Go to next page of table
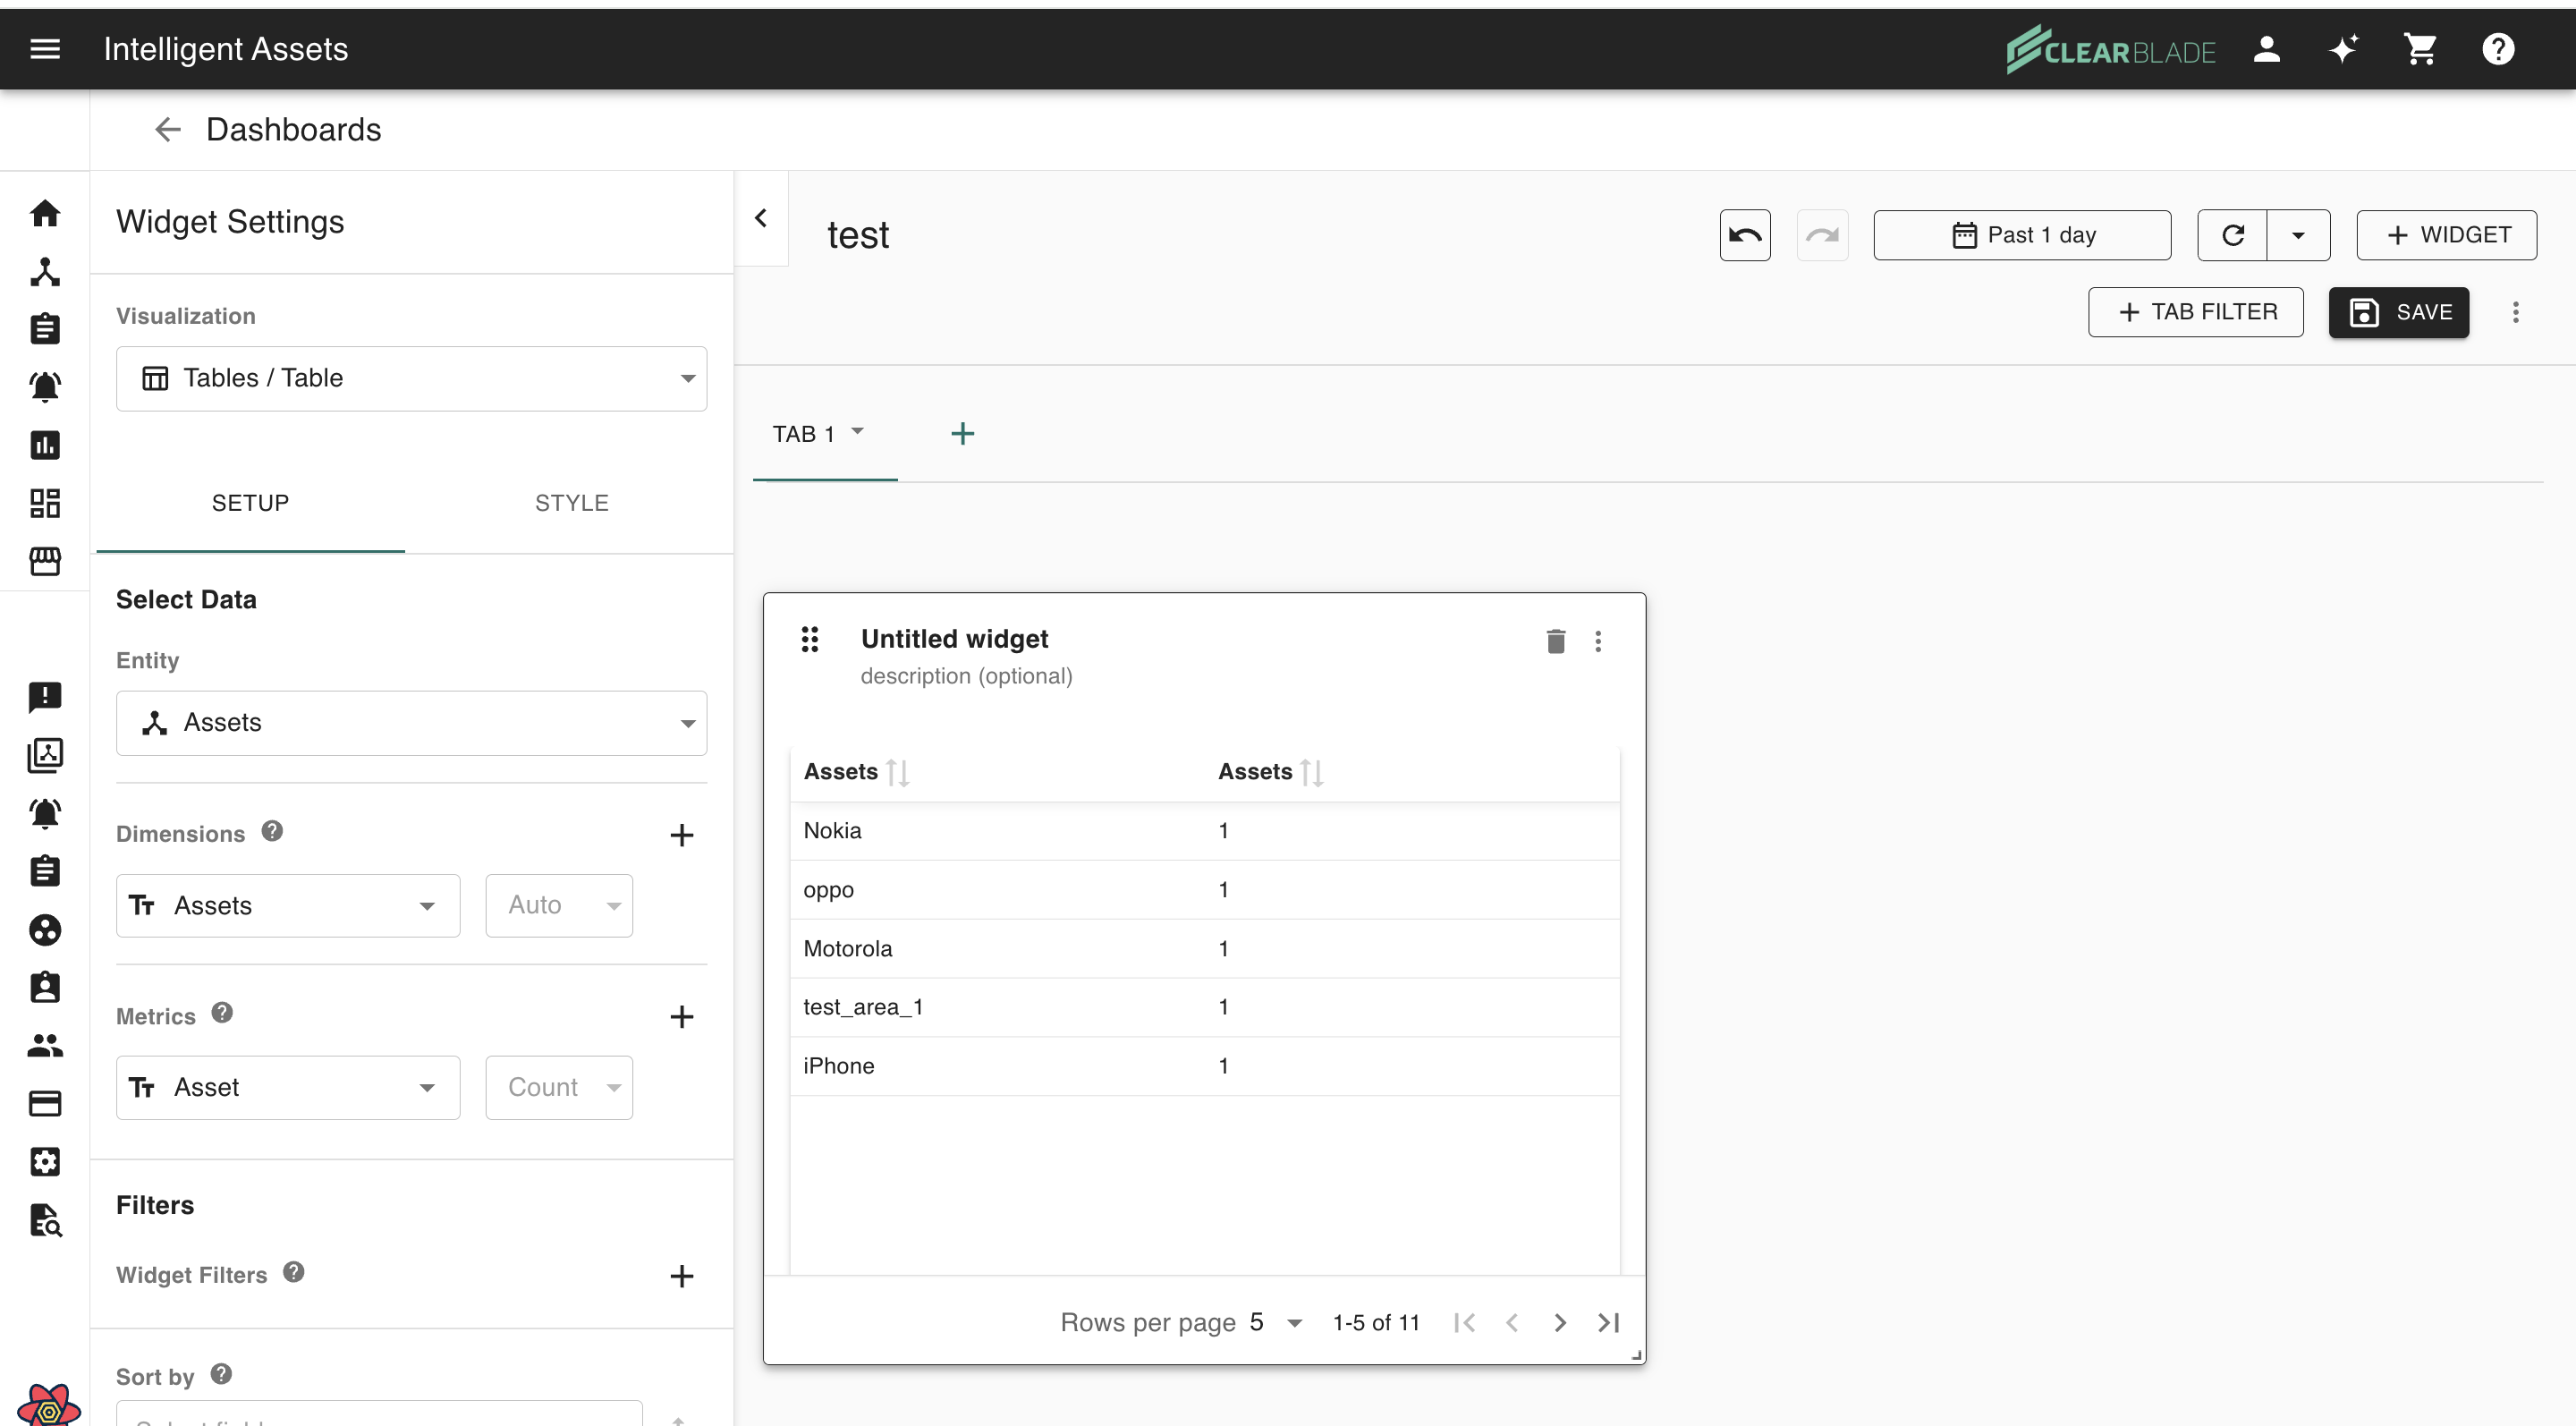 pos(1559,1322)
